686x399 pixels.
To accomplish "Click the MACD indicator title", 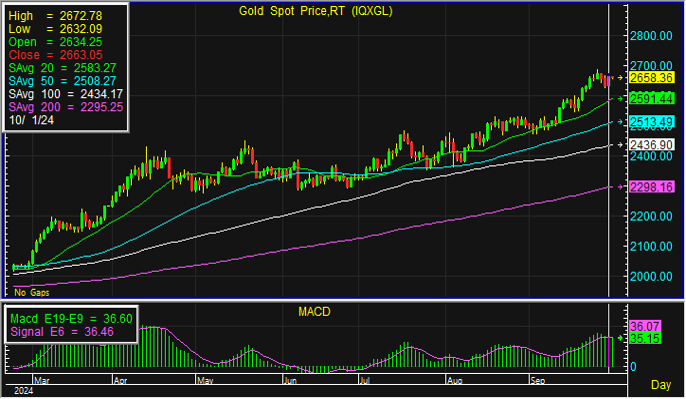I will tap(314, 312).
